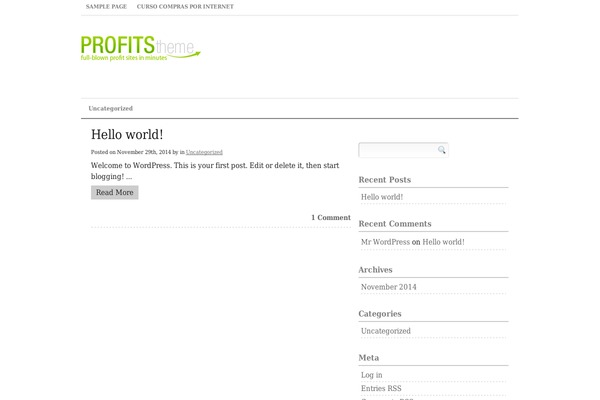
Task: Click the search magnifier icon
Action: [442, 150]
